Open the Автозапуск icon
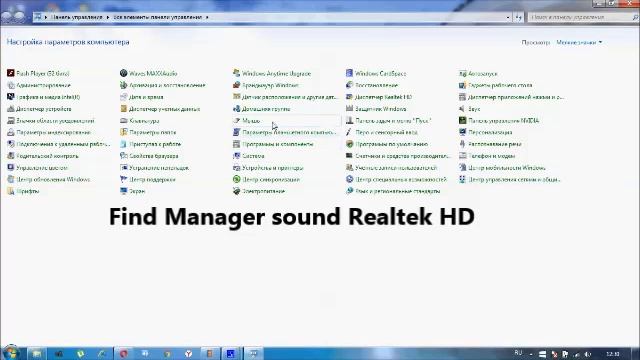Screen dimensions: 640x360 [462, 73]
